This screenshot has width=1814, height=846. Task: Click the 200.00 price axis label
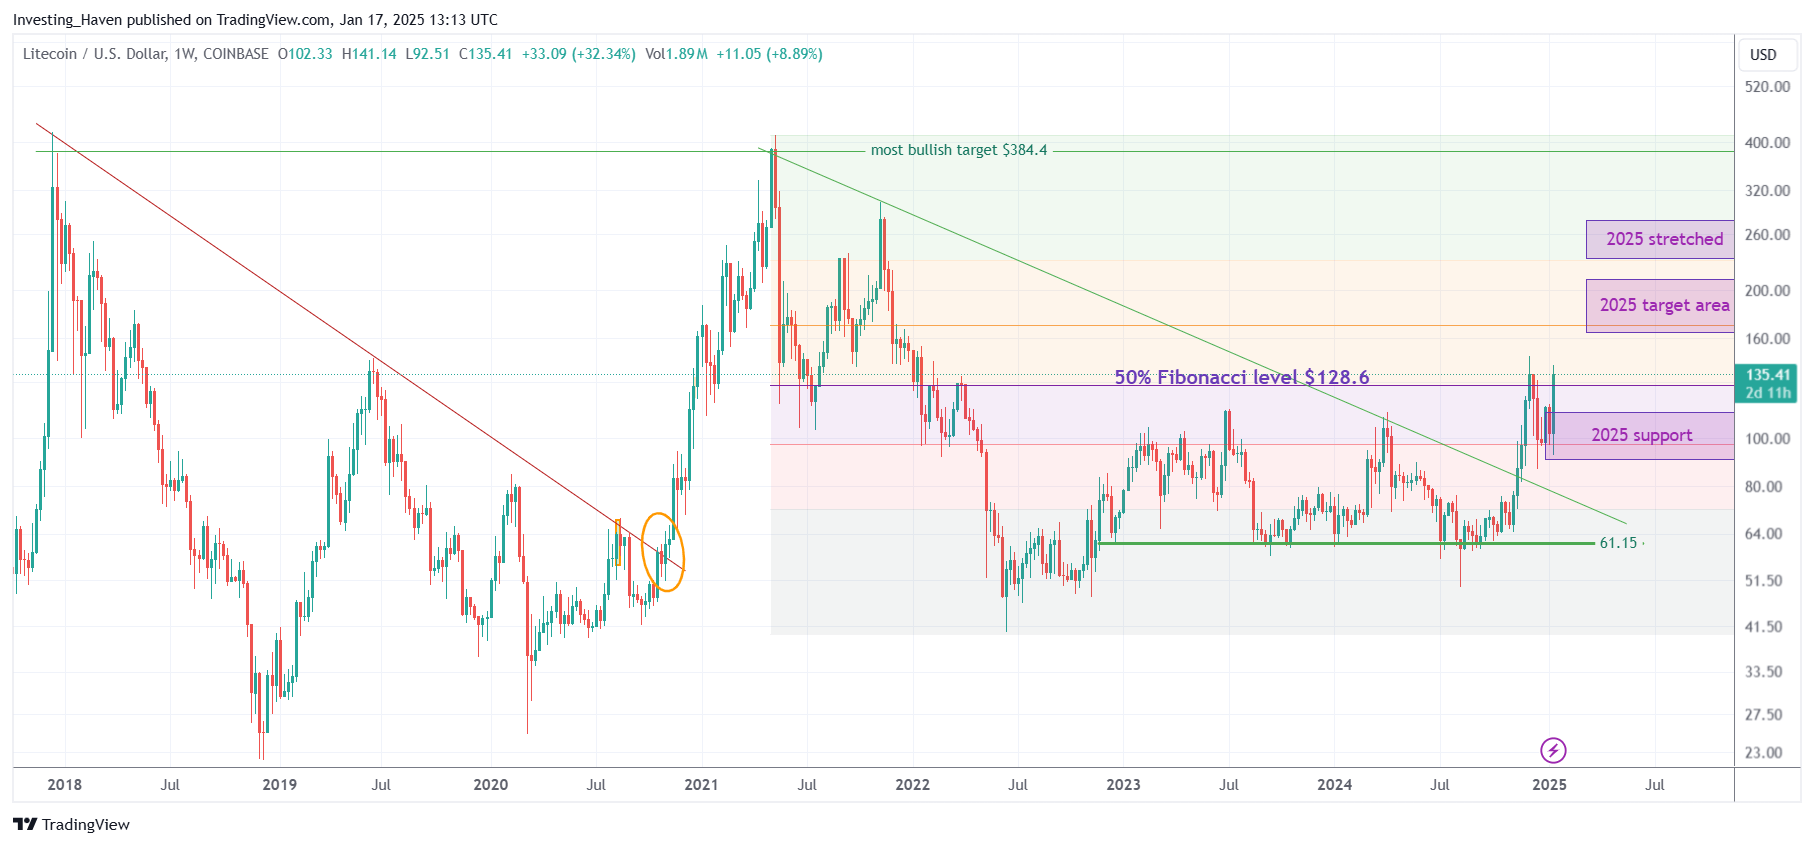coord(1767,291)
